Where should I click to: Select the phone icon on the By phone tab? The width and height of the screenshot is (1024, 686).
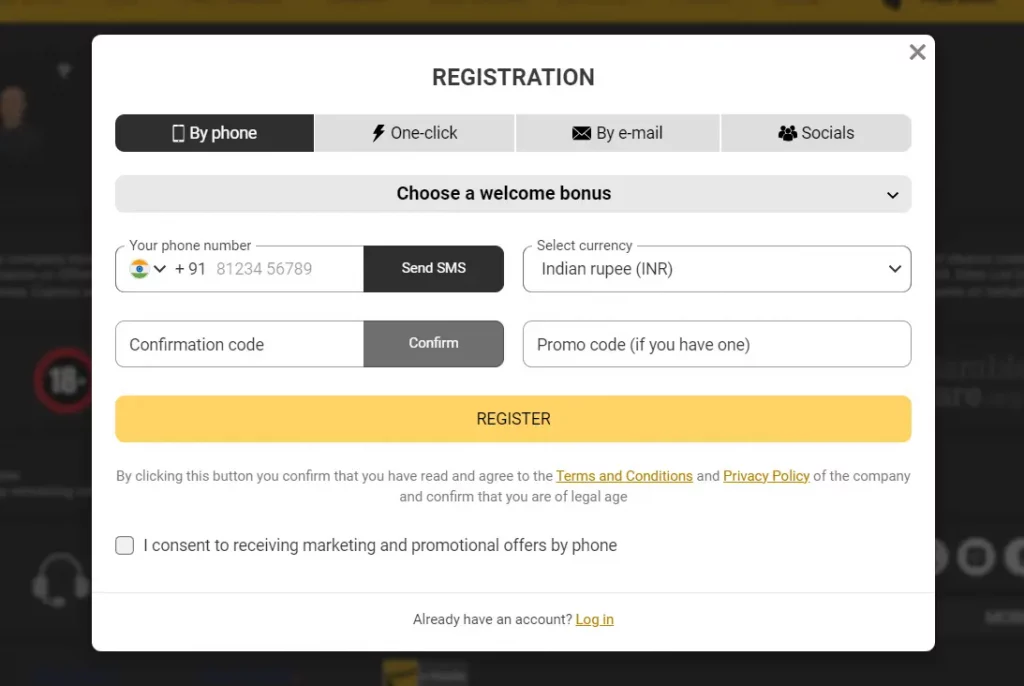[x=176, y=132]
